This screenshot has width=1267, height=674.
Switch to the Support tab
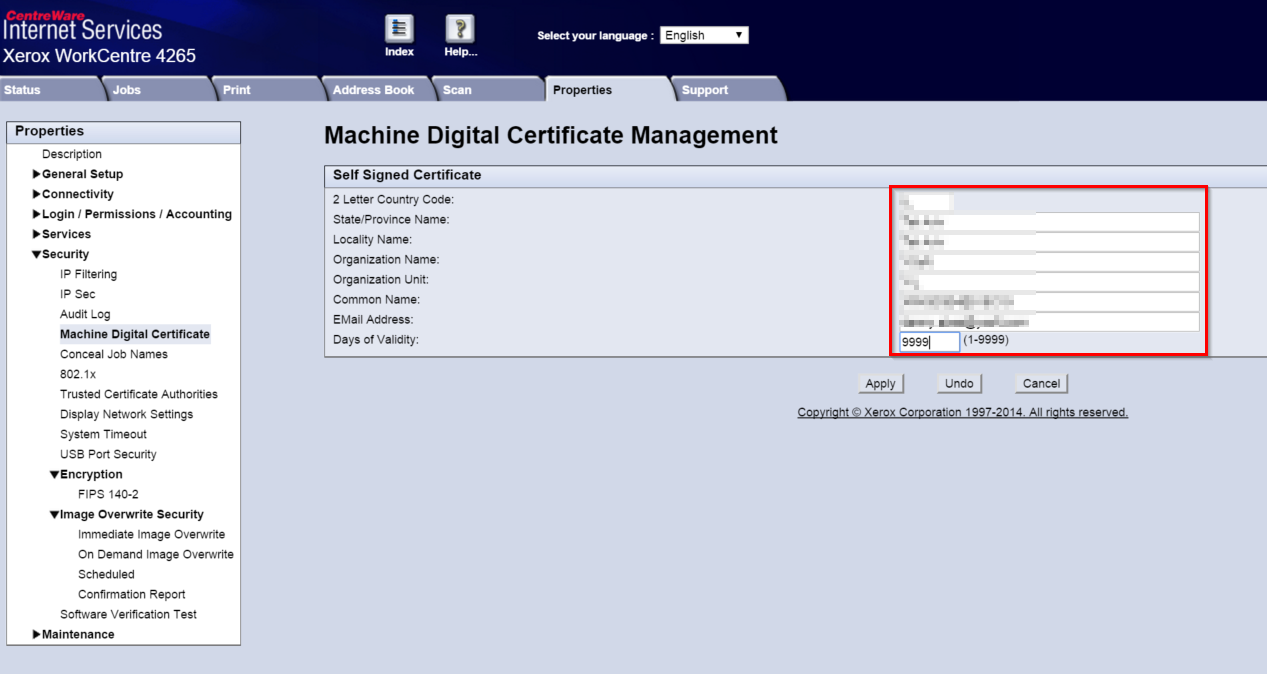click(x=704, y=89)
